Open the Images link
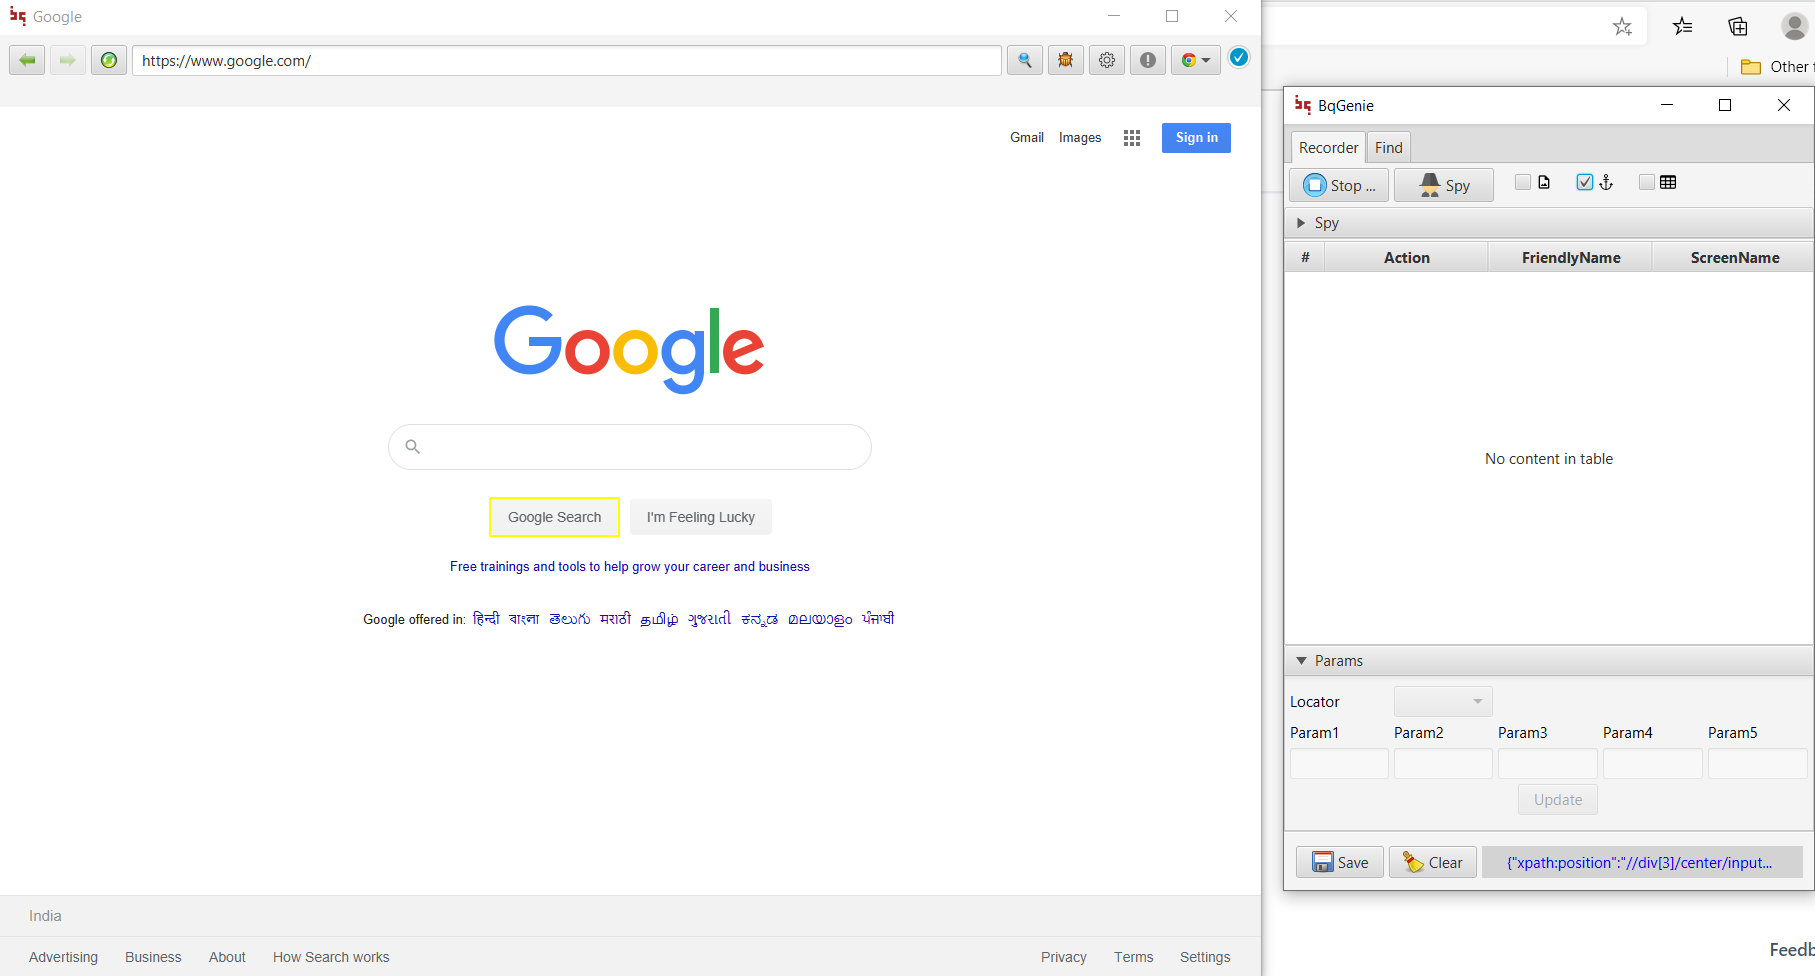 [x=1080, y=138]
